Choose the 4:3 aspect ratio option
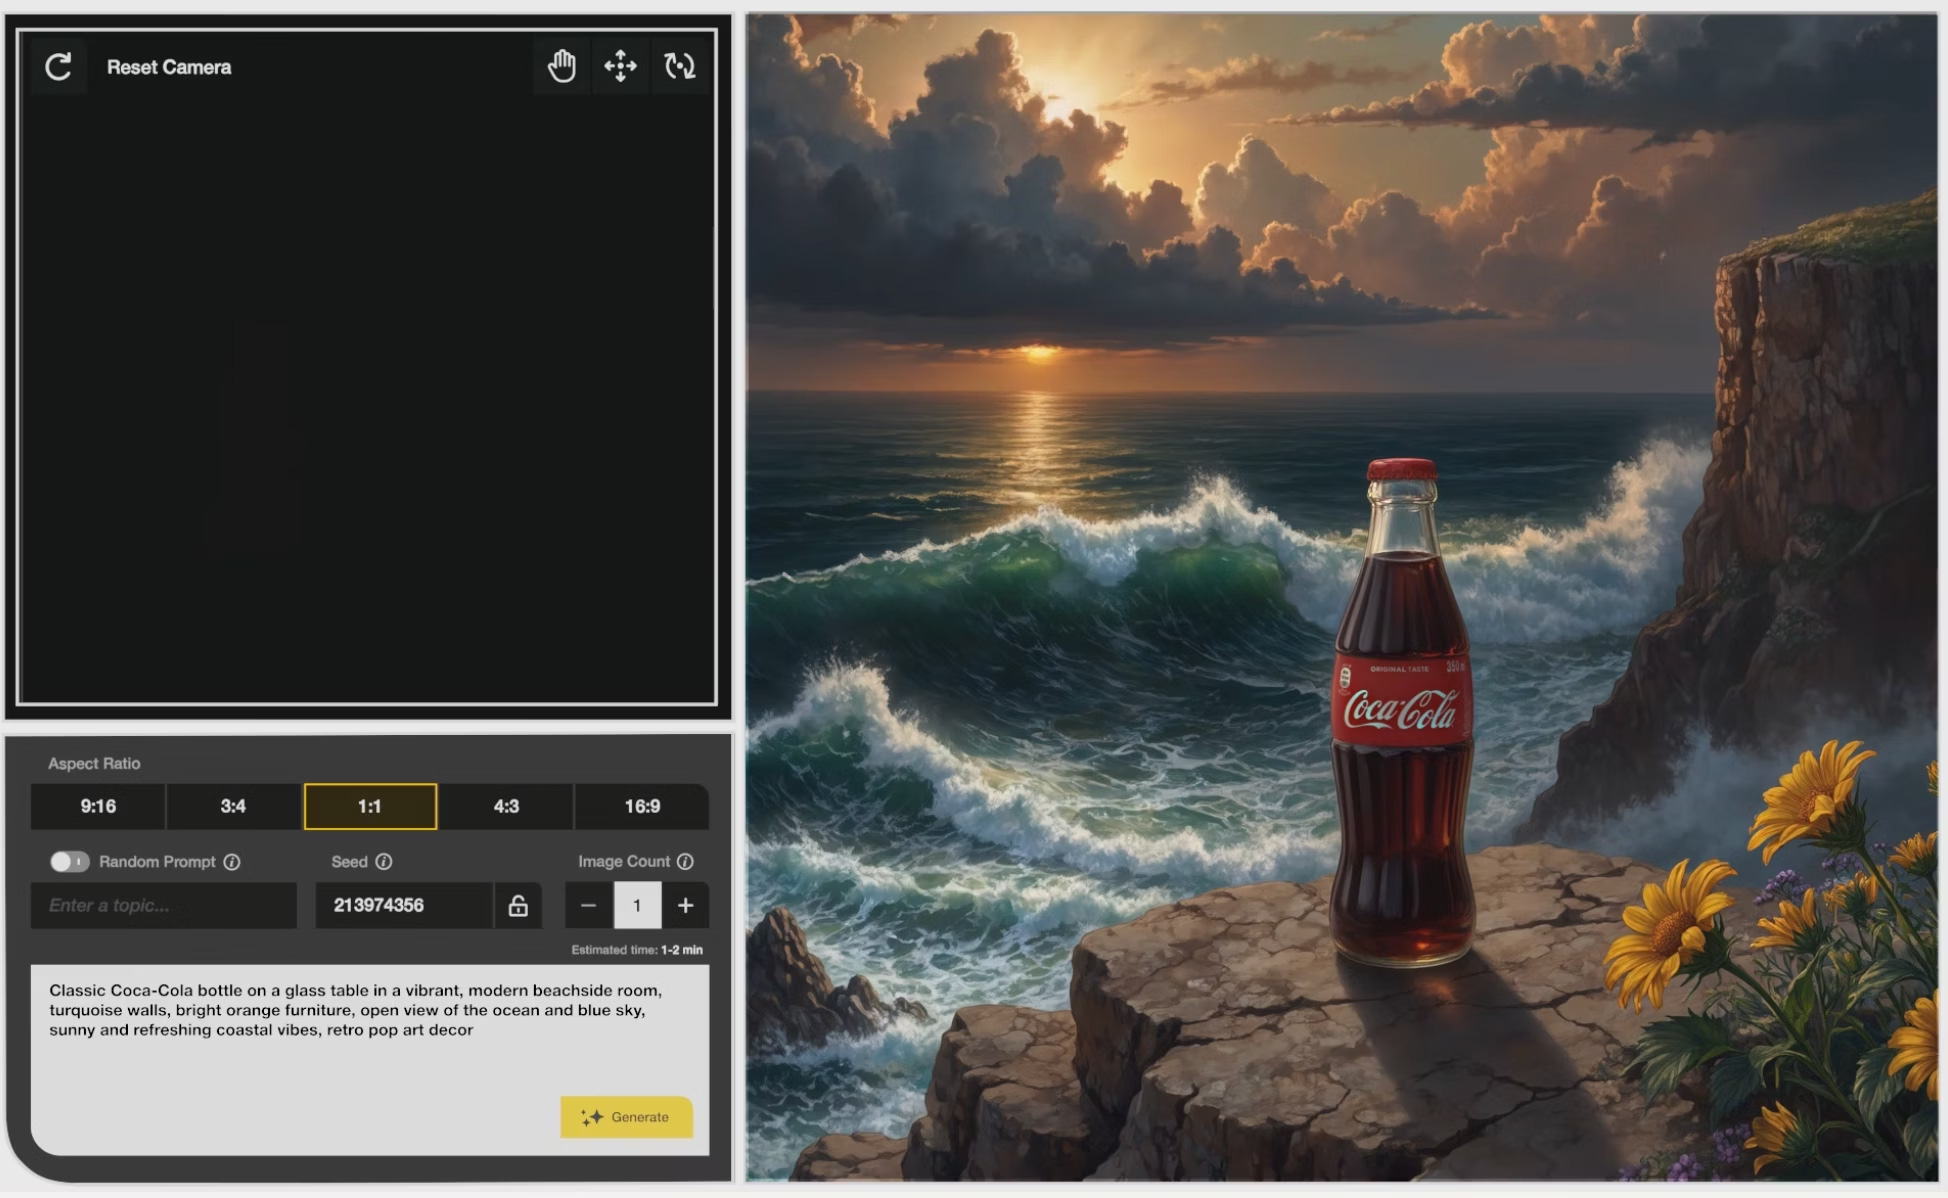This screenshot has width=1948, height=1198. pyautogui.click(x=506, y=806)
